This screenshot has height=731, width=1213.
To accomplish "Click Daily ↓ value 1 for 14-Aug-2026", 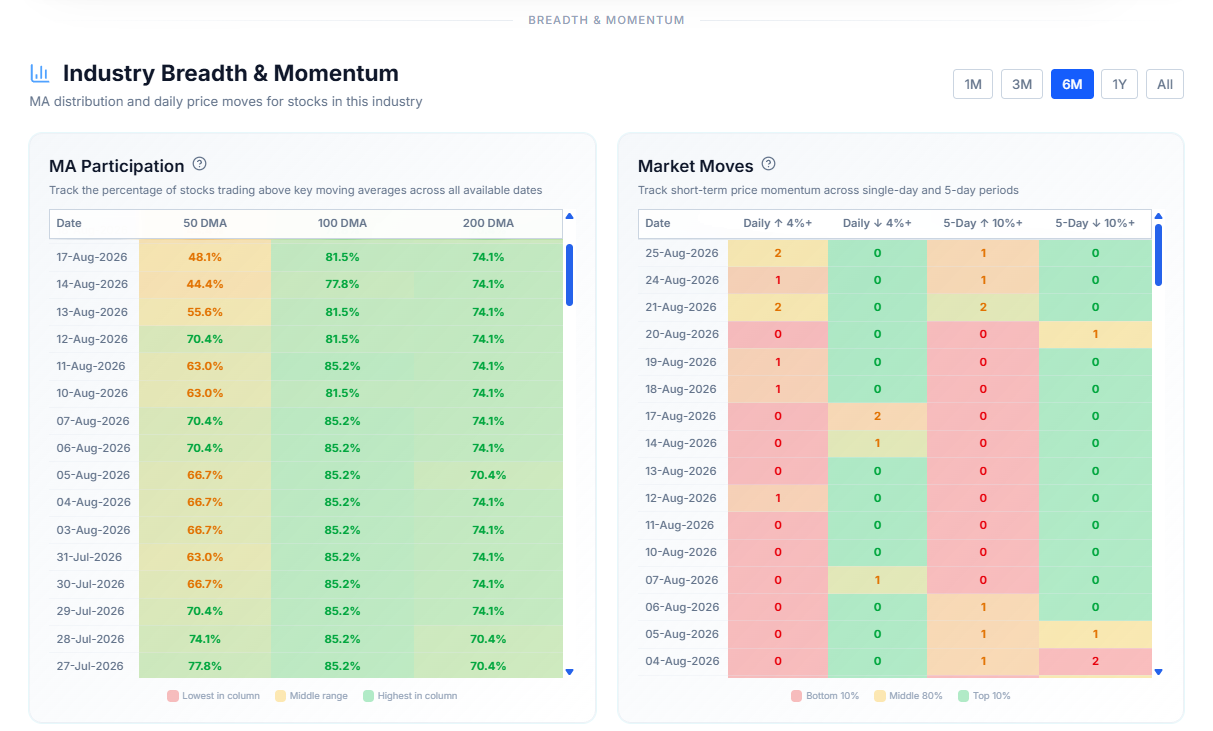I will coord(877,443).
